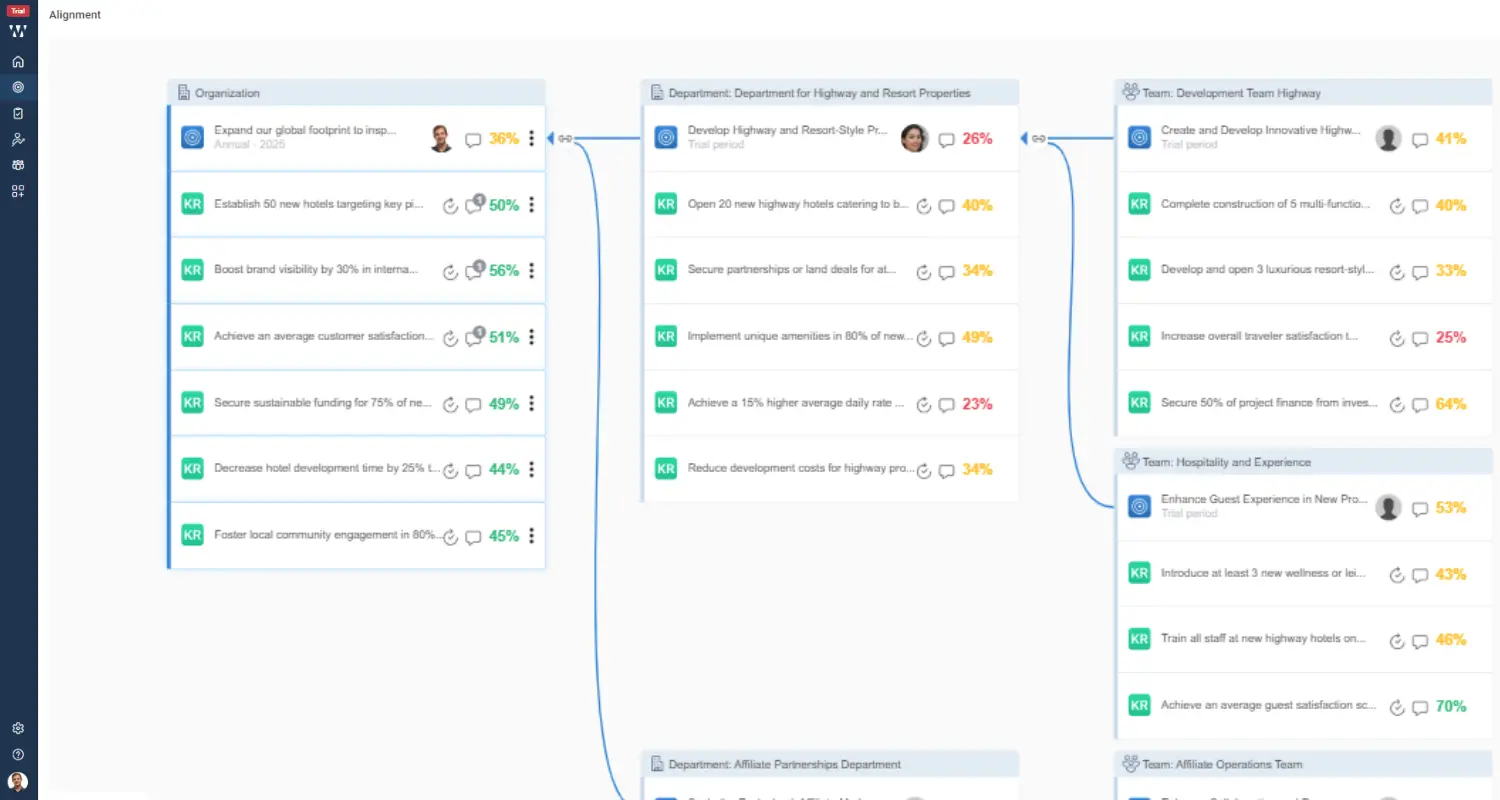Open the teams group icon in sidebar
Screen dimensions: 1500x800
[18, 166]
